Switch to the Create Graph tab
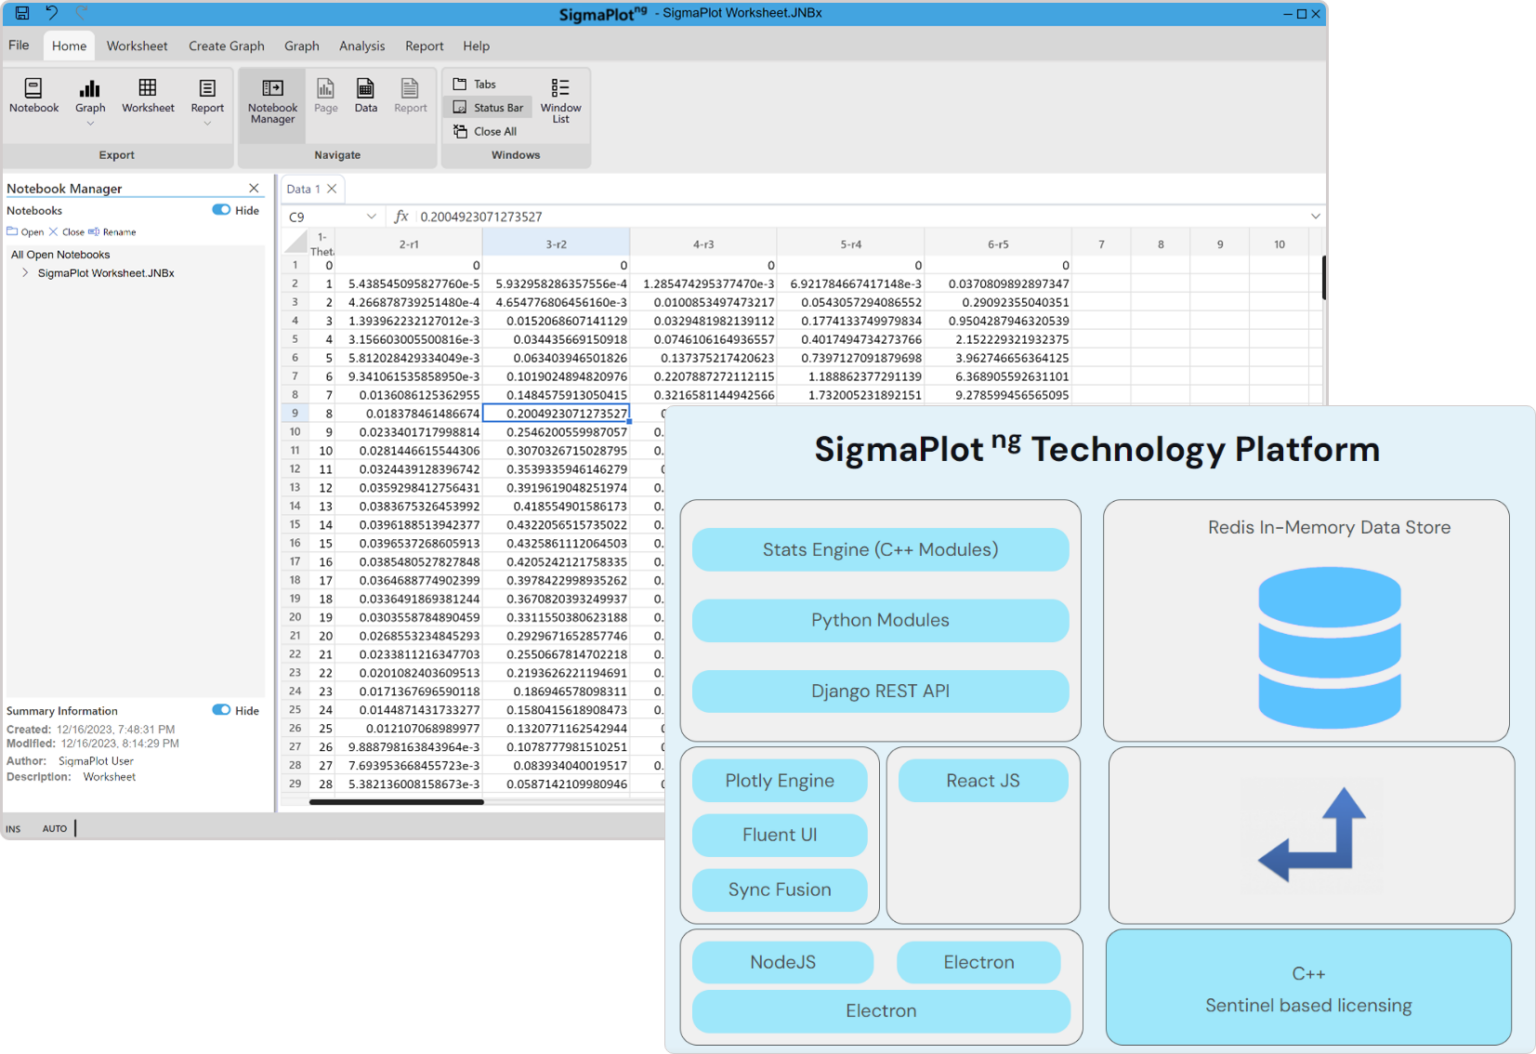The image size is (1536, 1054). point(227,46)
